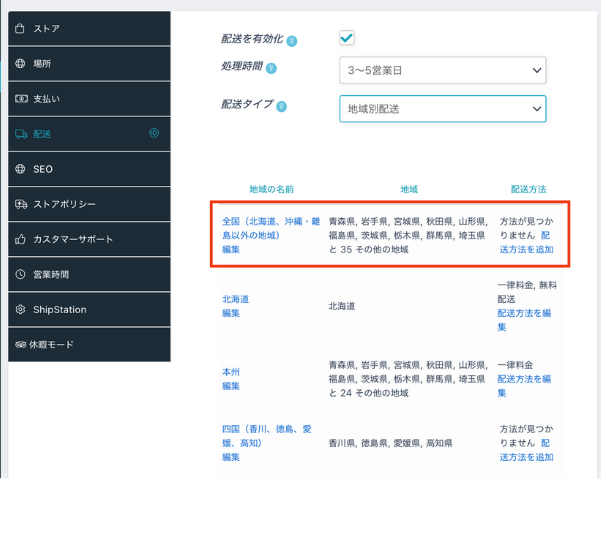
Task: Click the clock icon beside 営業時間
Action: click(20, 275)
